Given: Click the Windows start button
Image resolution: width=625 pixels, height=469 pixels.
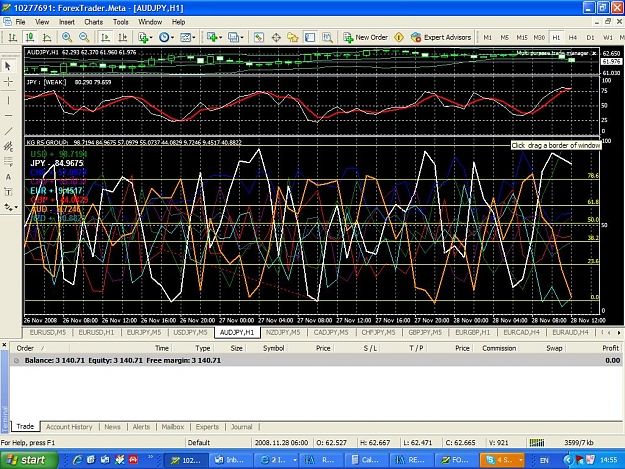Looking at the screenshot, I should click(28, 460).
